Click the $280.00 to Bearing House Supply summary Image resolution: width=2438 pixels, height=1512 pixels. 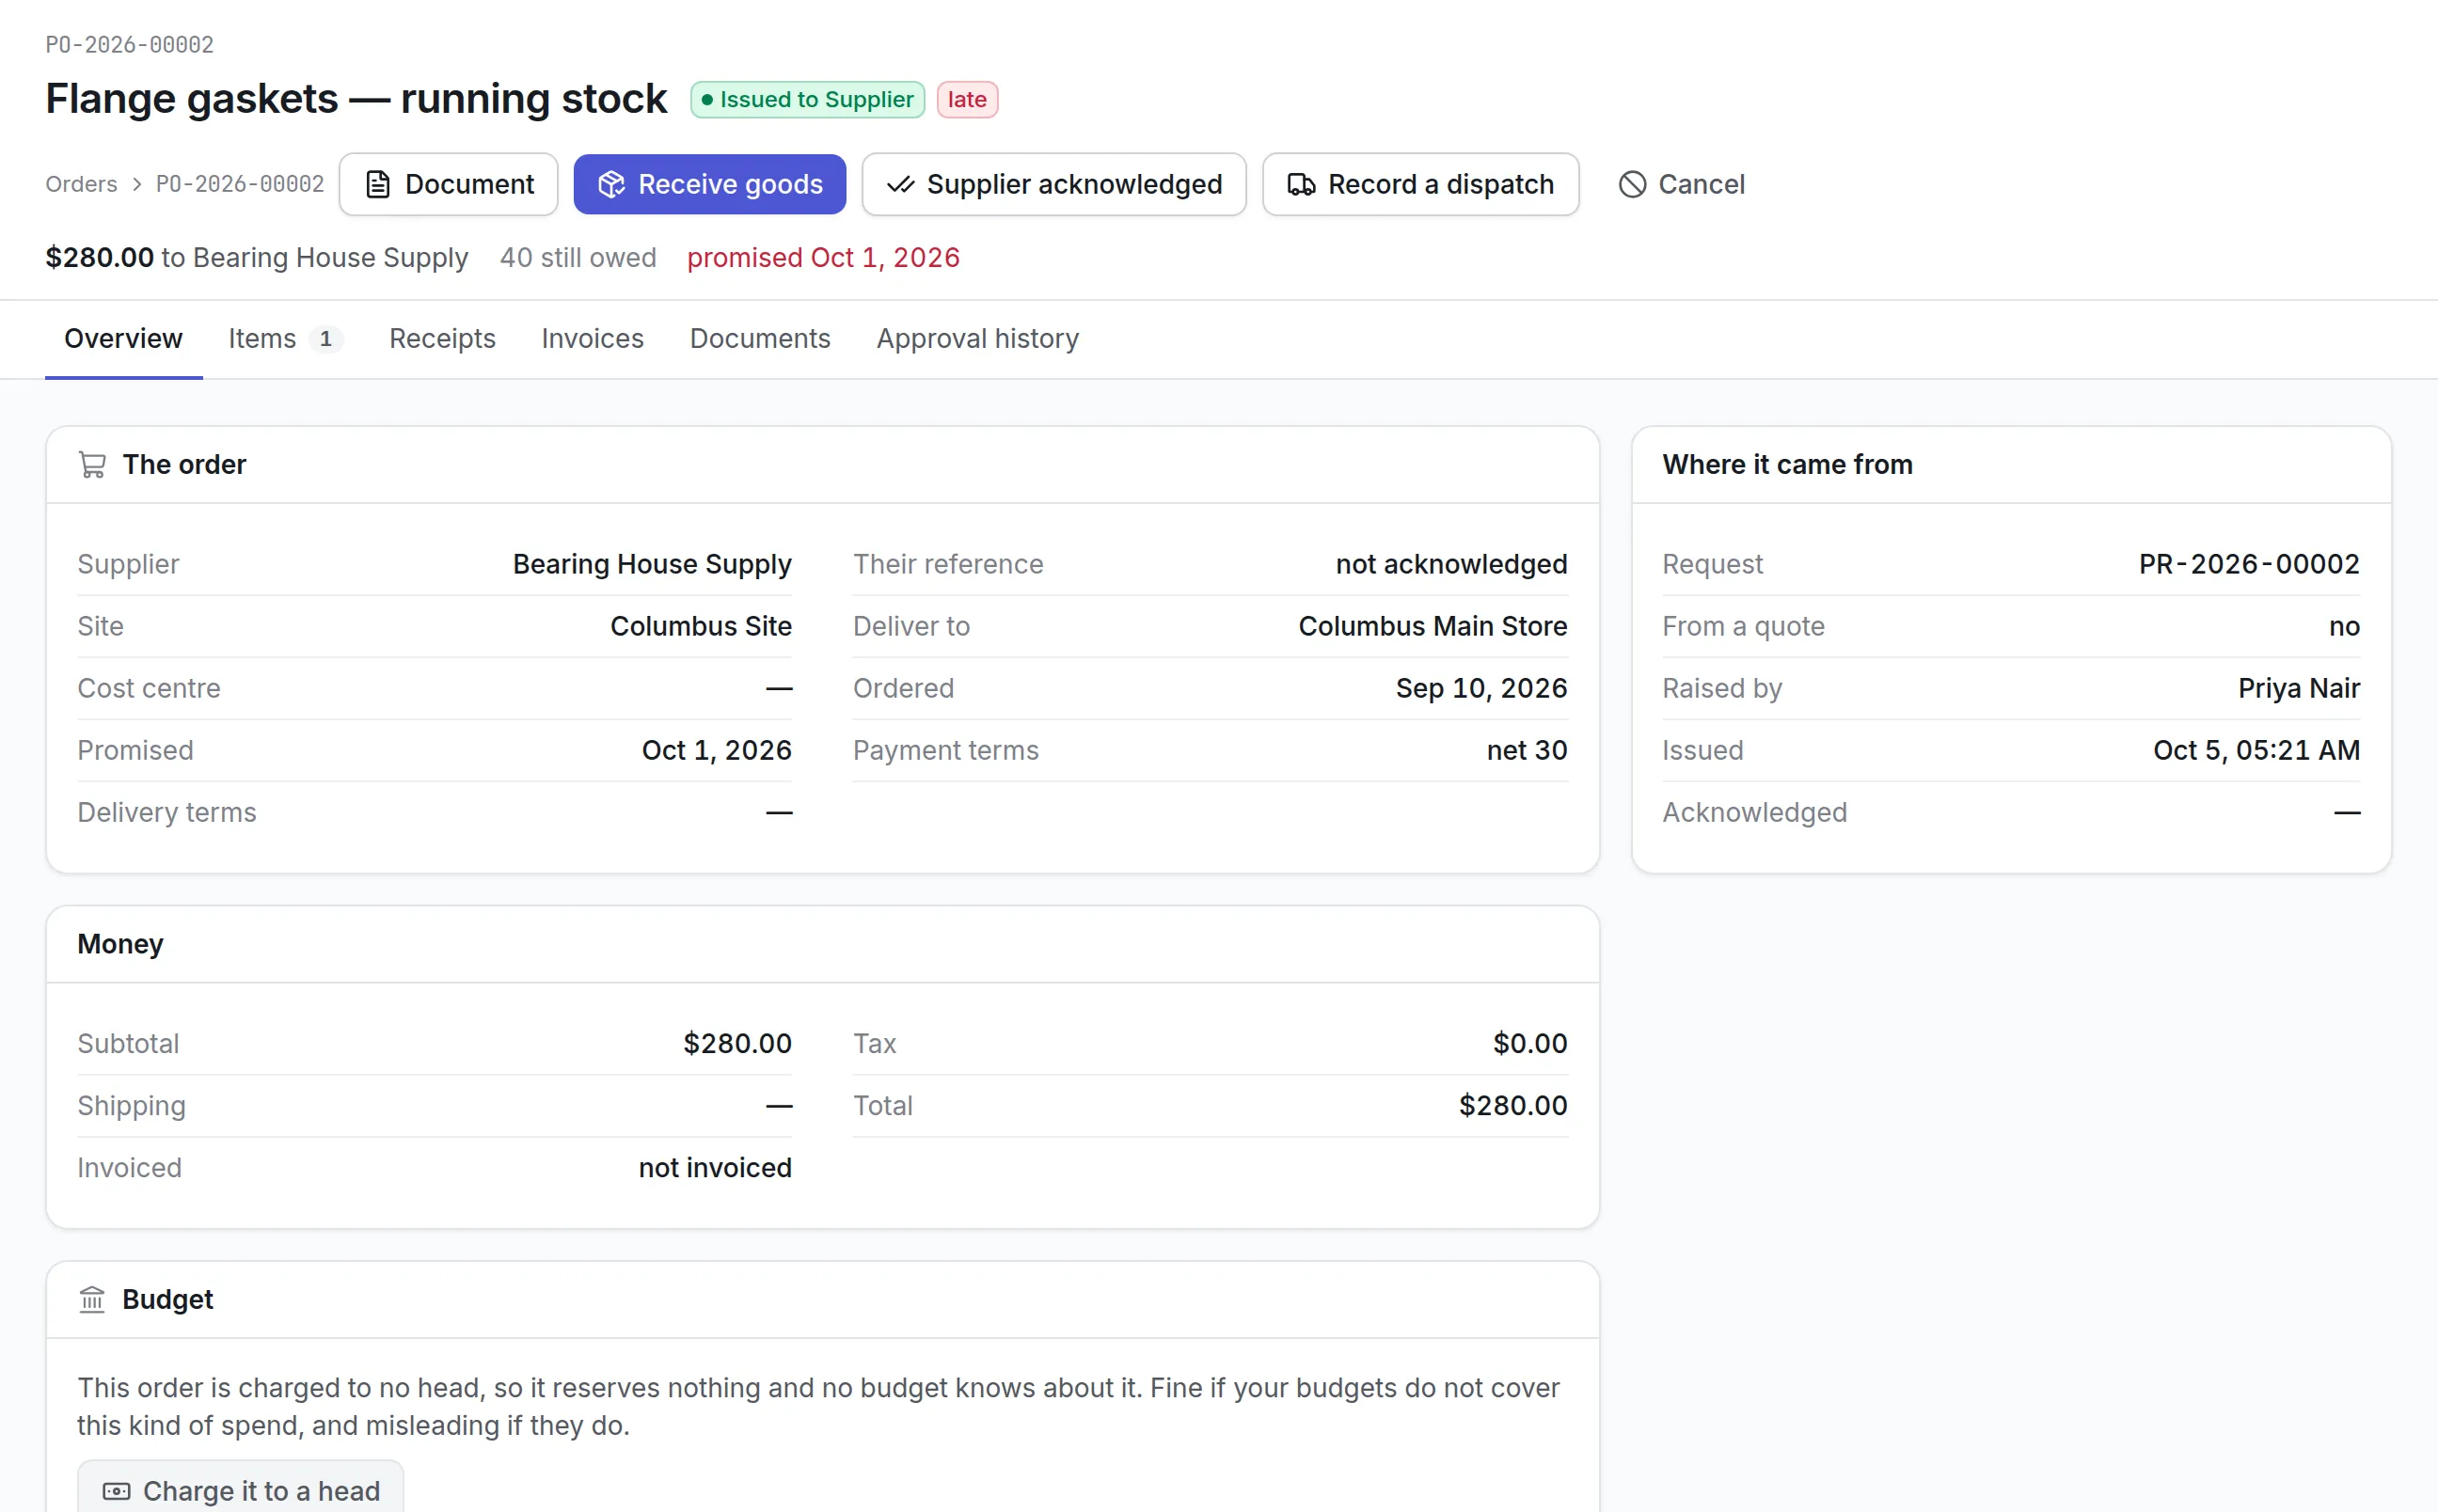point(257,258)
